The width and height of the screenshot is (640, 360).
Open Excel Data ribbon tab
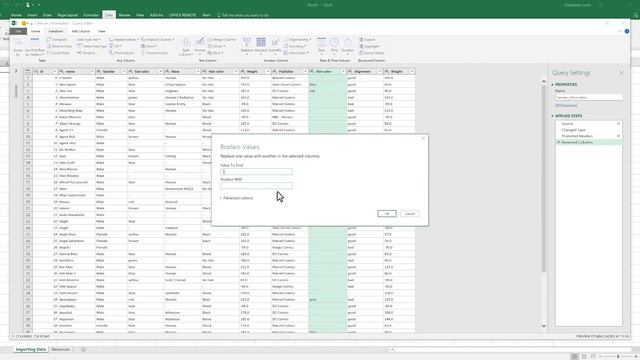(109, 15)
